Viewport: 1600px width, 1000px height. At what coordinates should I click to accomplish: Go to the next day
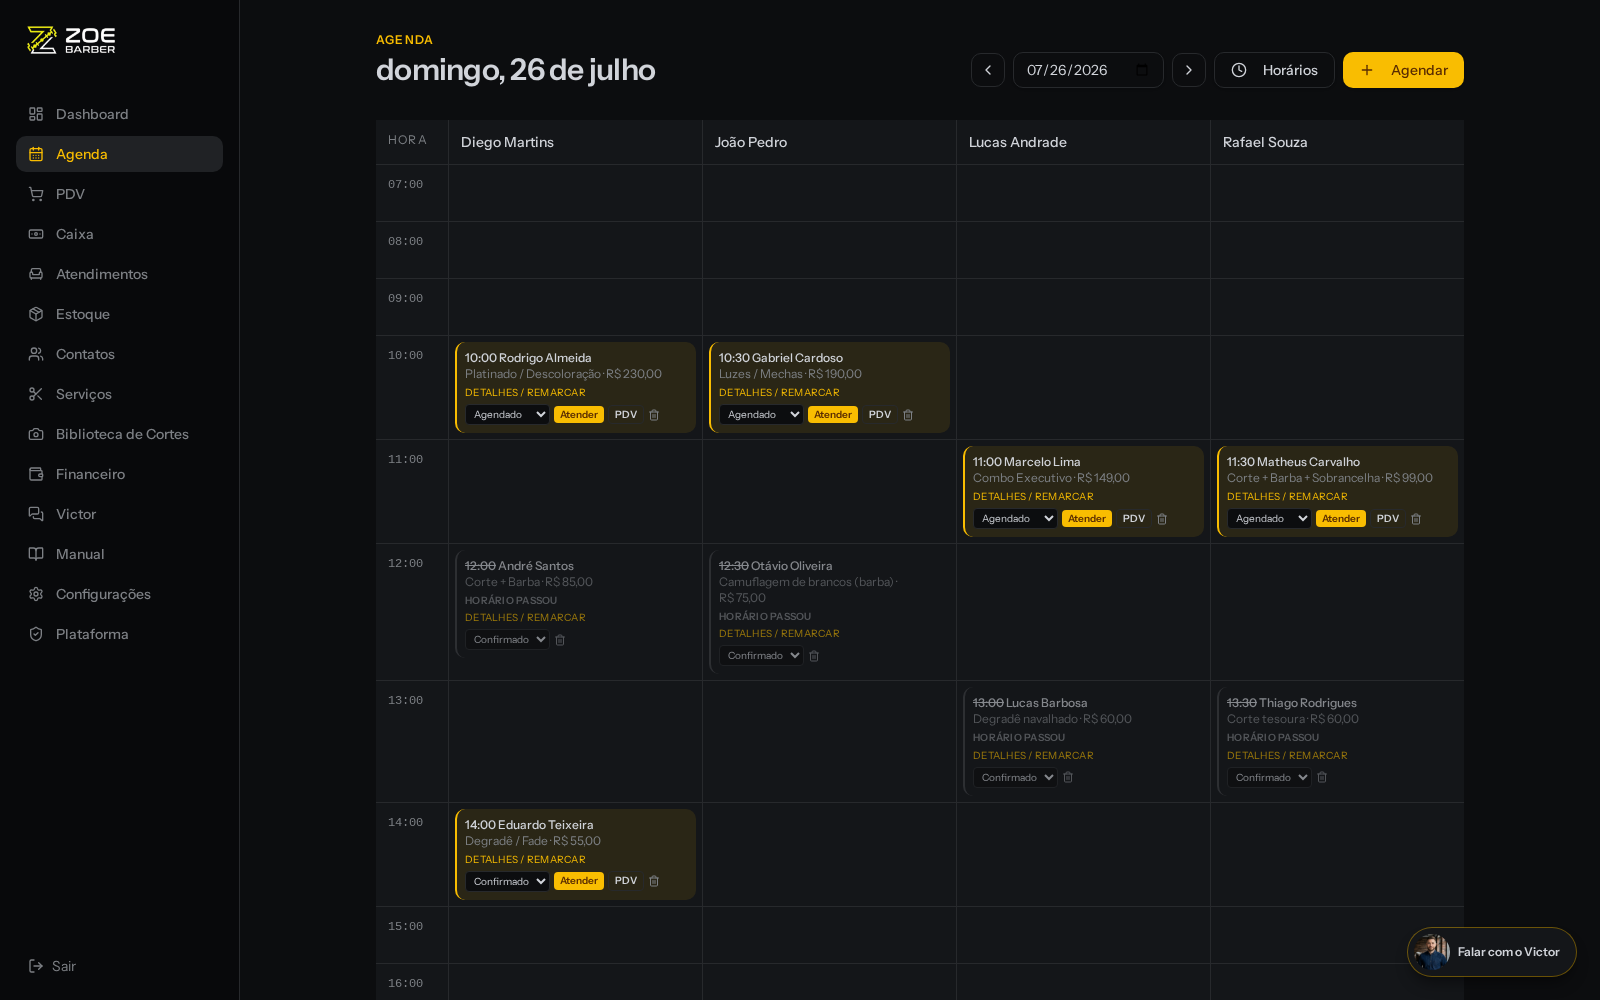click(x=1189, y=70)
